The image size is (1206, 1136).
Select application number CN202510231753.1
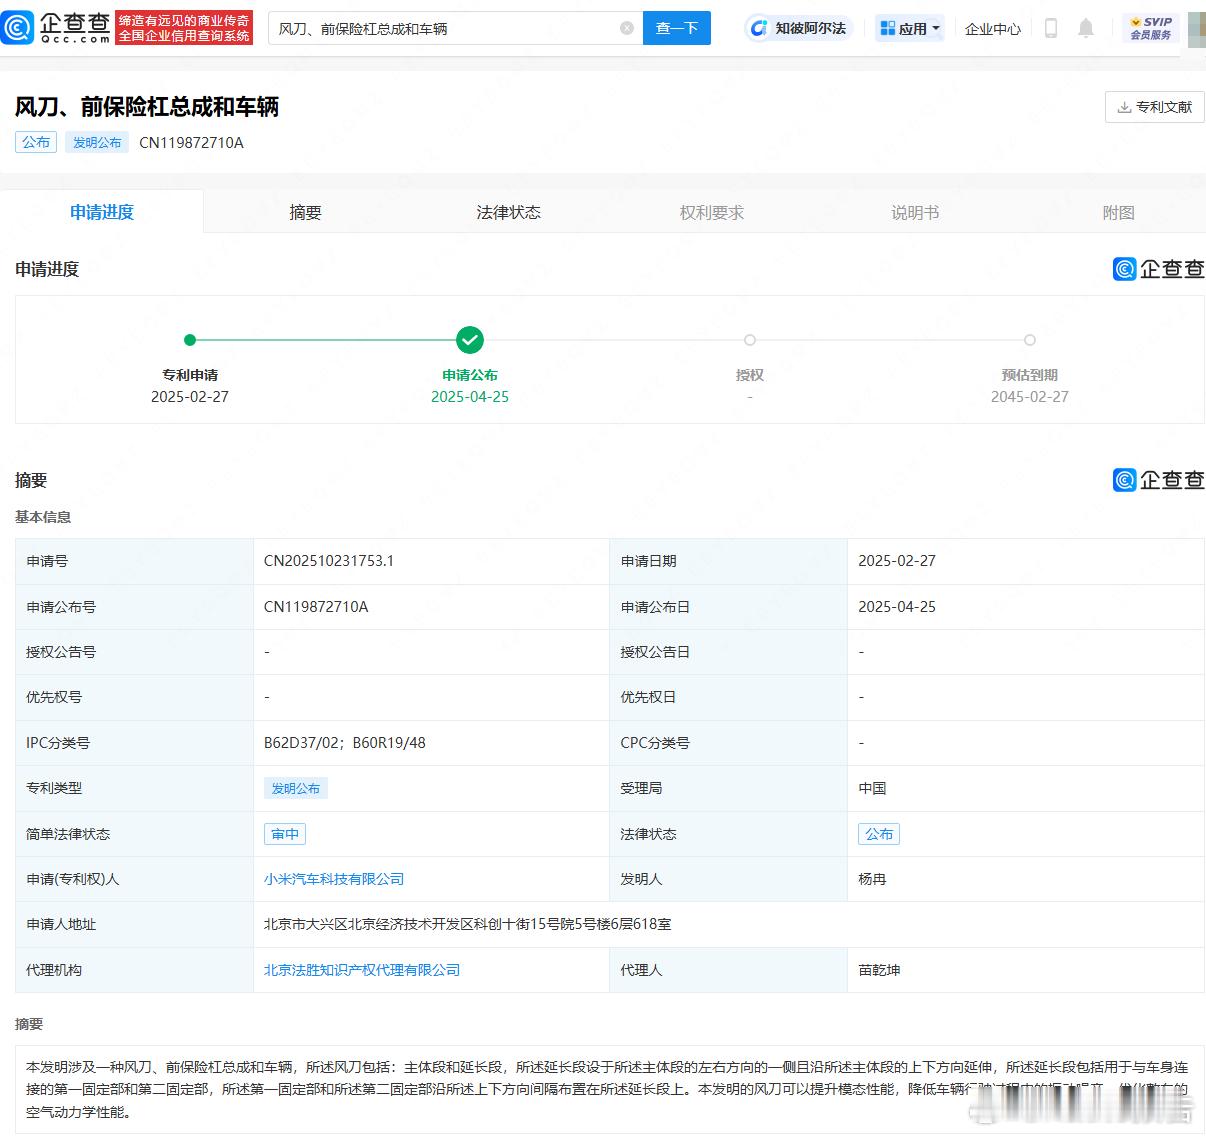click(329, 561)
